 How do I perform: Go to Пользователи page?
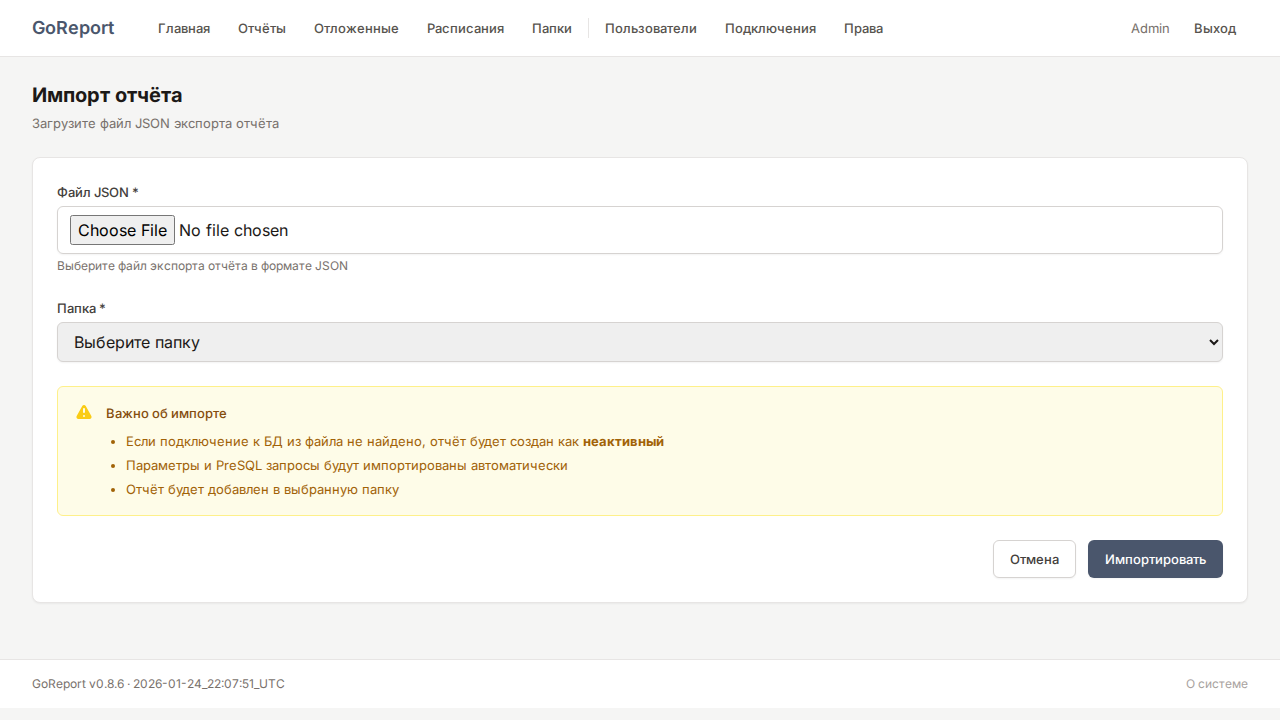coord(651,28)
